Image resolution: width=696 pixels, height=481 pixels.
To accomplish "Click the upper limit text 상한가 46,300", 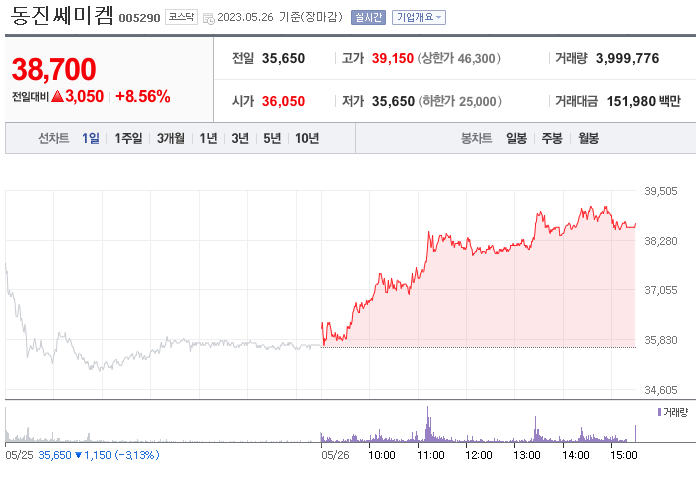I will [x=459, y=58].
